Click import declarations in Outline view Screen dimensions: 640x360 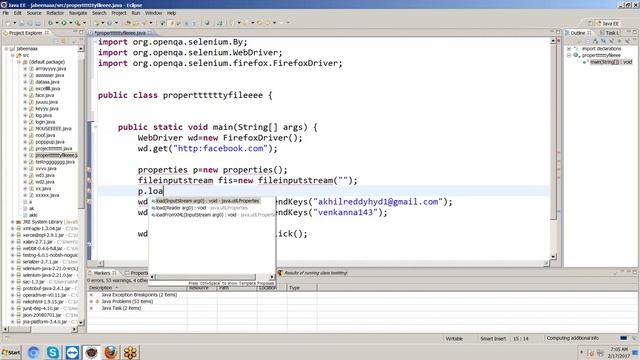(x=601, y=49)
